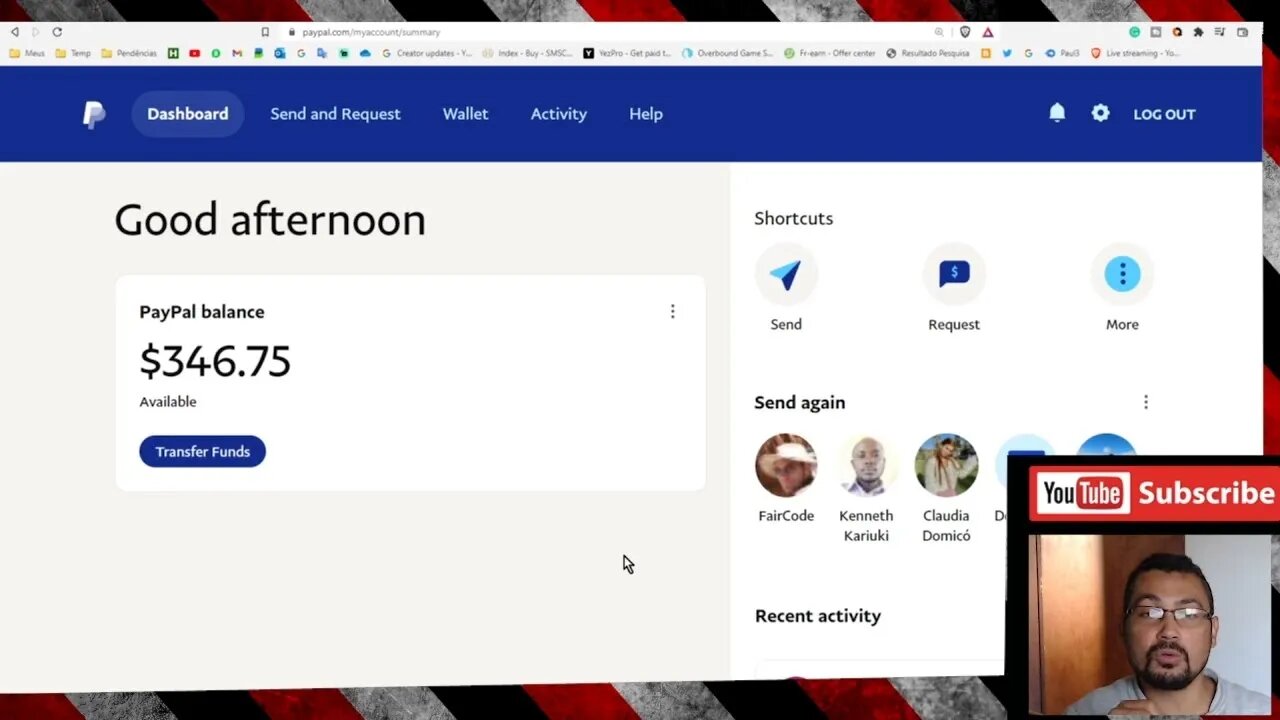Click the YouTube bookmark icon

click(x=194, y=53)
